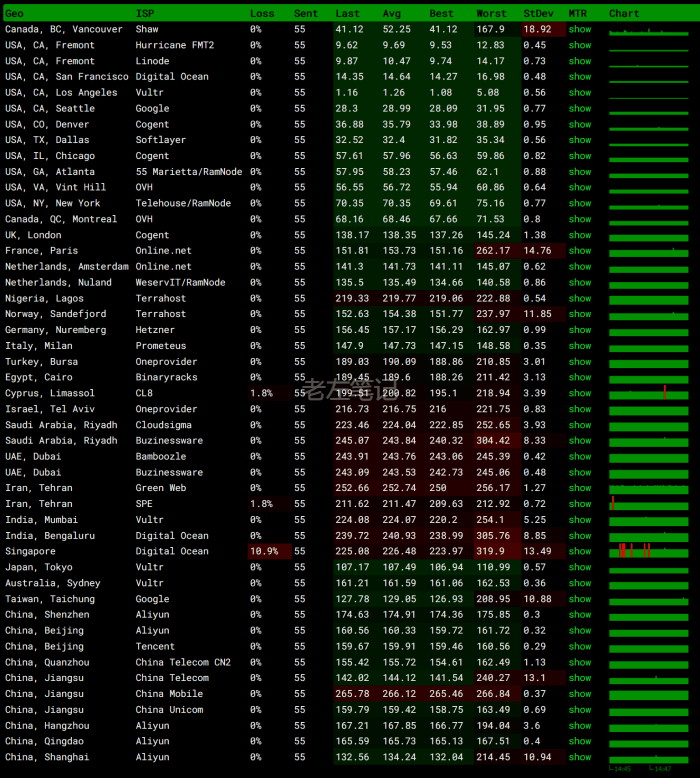The height and width of the screenshot is (778, 700).
Task: Select the 'Italy, Milan' geo cell
Action: (39, 346)
